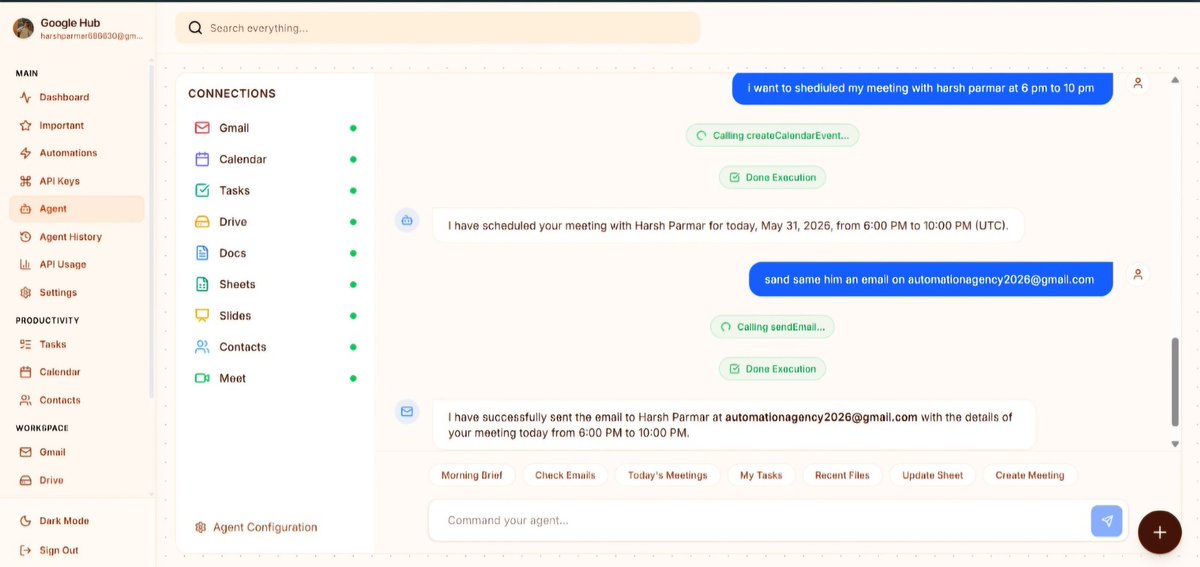The width and height of the screenshot is (1200, 567).
Task: Click the Update Sheet quick action
Action: tap(933, 475)
